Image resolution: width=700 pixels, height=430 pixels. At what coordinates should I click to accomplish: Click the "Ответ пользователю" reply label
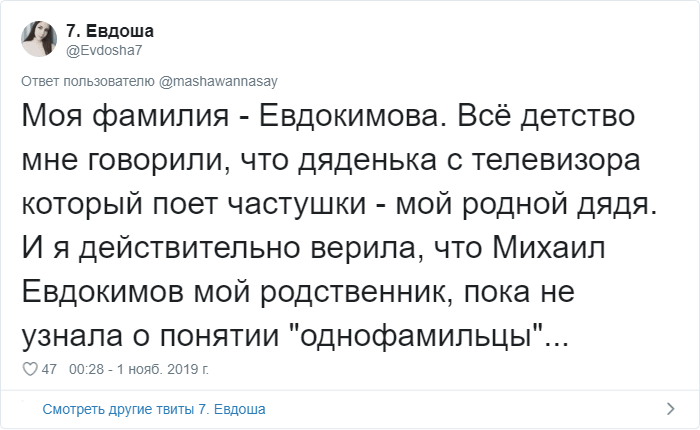click(x=87, y=81)
